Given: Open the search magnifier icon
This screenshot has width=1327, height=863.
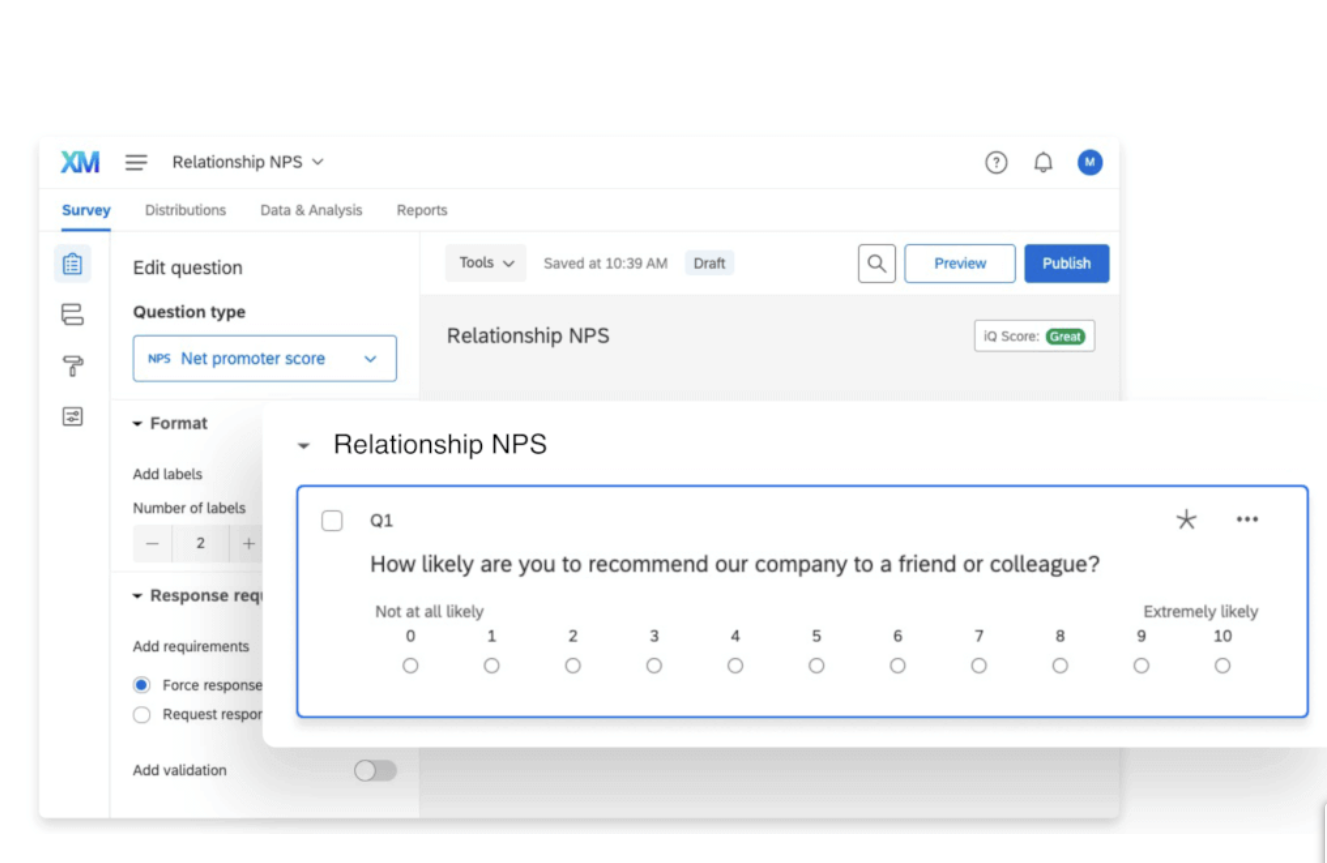Looking at the screenshot, I should click(x=876, y=263).
